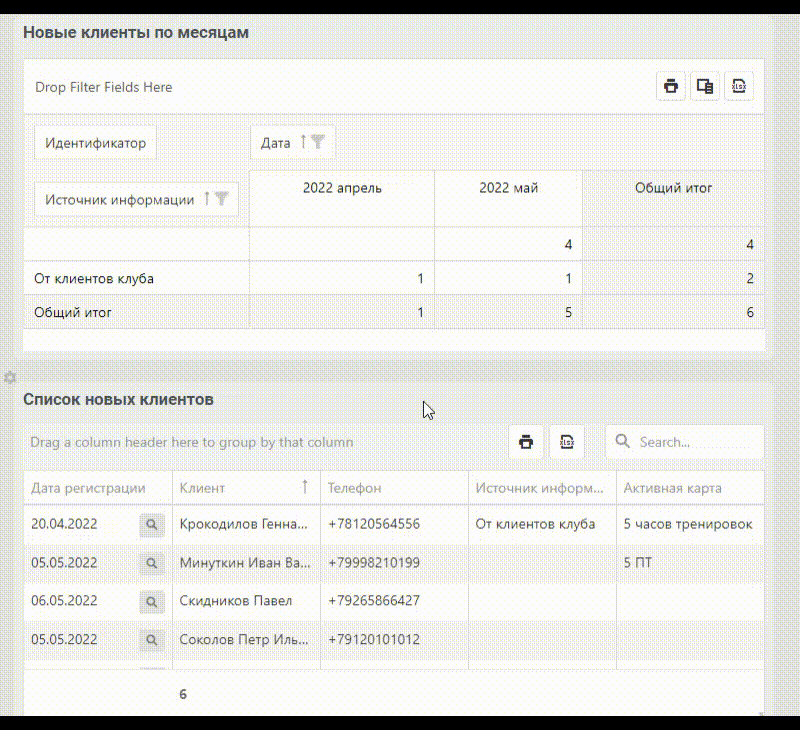The width and height of the screenshot is (800, 730).
Task: Export the pivot table to XLSX
Action: tap(739, 86)
